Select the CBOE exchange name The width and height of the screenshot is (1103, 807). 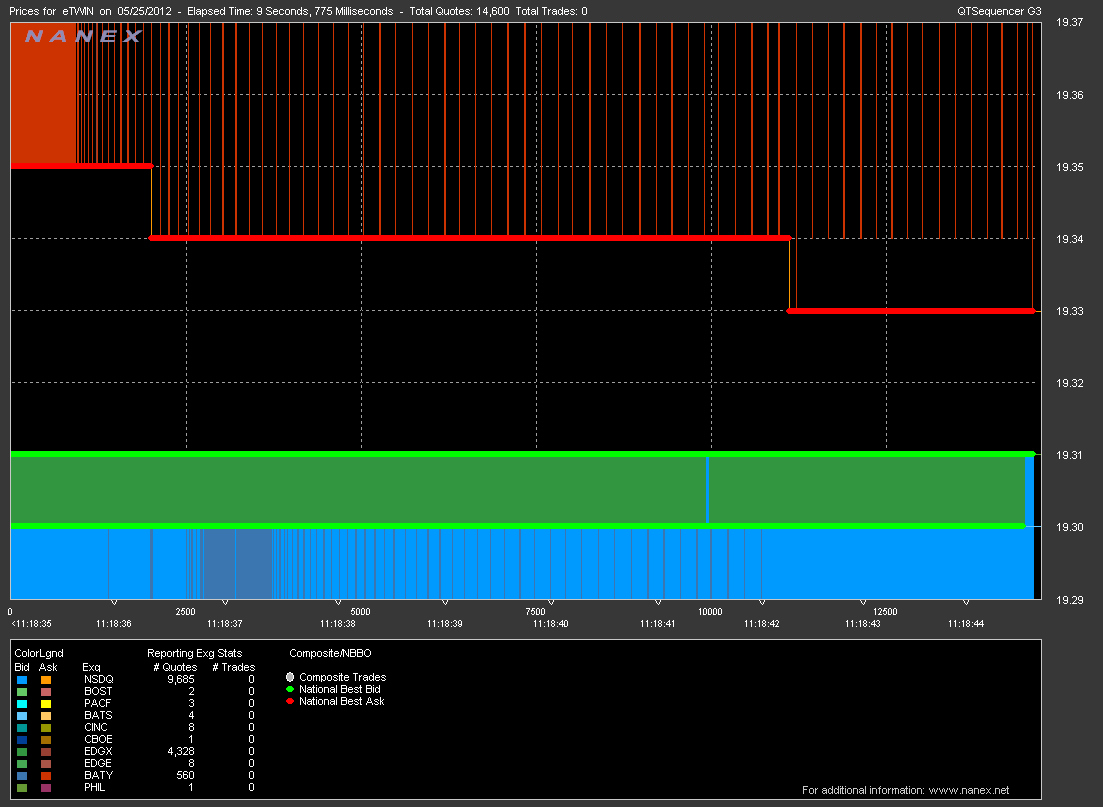point(98,739)
